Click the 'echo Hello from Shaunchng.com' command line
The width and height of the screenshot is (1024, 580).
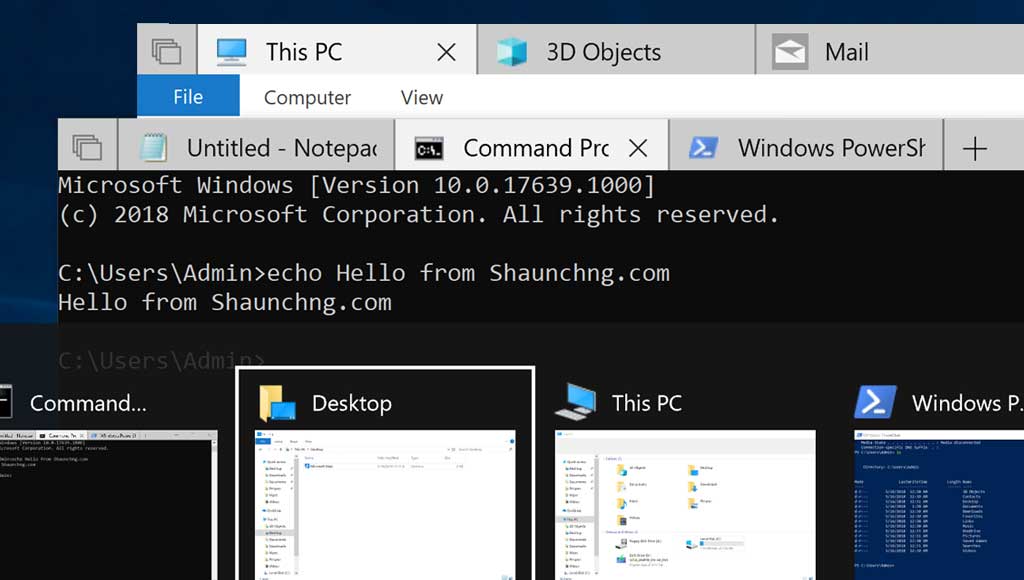pyautogui.click(x=364, y=273)
